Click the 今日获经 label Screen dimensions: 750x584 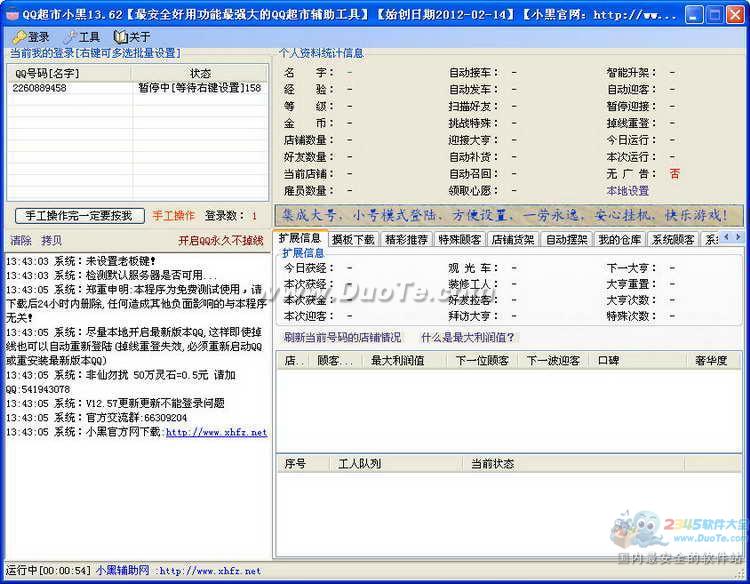[309, 268]
